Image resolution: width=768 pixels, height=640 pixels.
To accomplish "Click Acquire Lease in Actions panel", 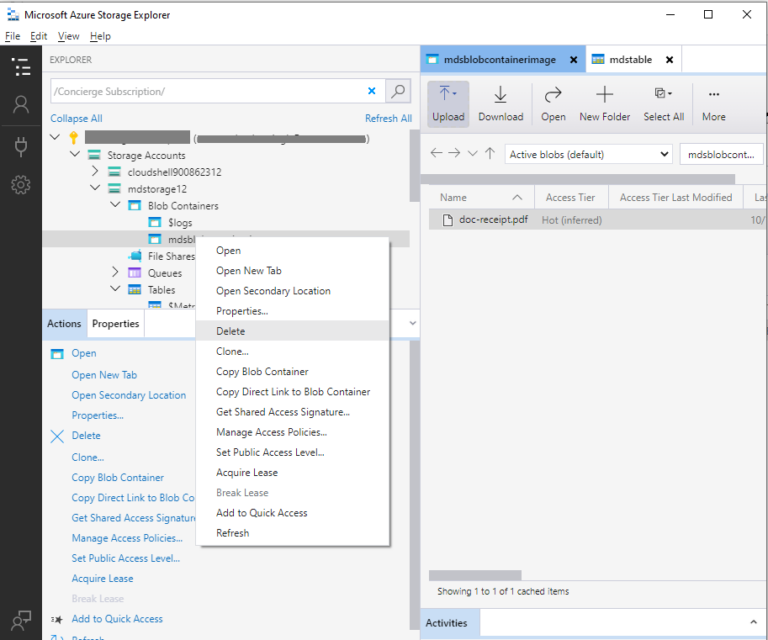I will (102, 579).
